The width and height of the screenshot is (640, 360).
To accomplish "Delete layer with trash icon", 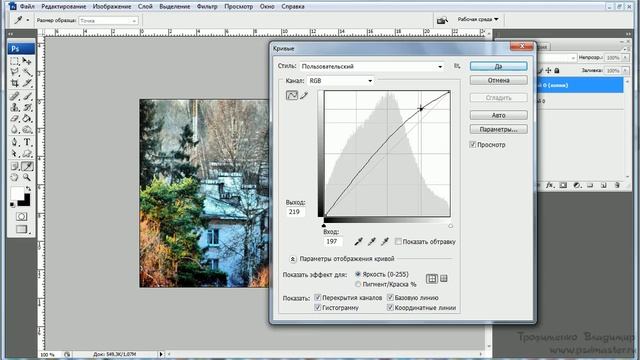I will (617, 185).
